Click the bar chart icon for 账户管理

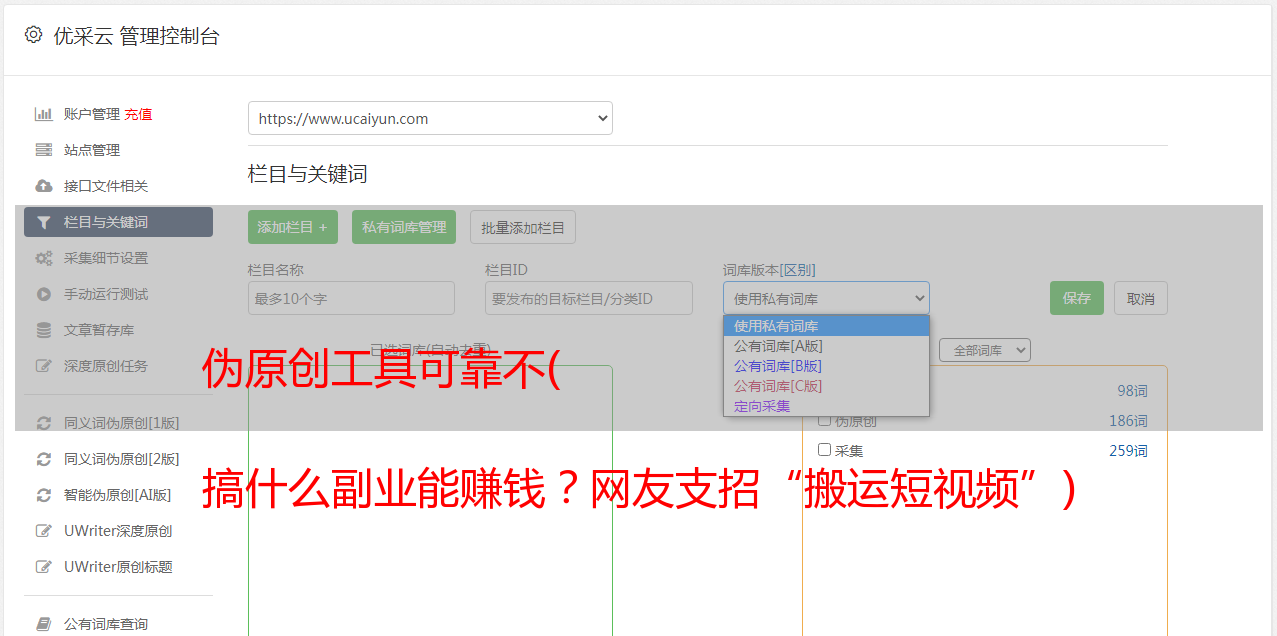pyautogui.click(x=43, y=114)
